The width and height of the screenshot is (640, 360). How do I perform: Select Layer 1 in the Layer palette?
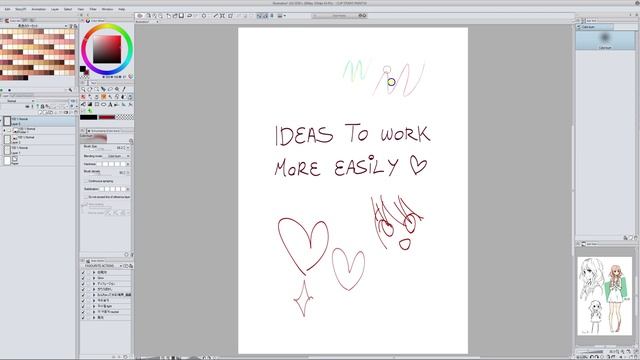click(x=39, y=150)
